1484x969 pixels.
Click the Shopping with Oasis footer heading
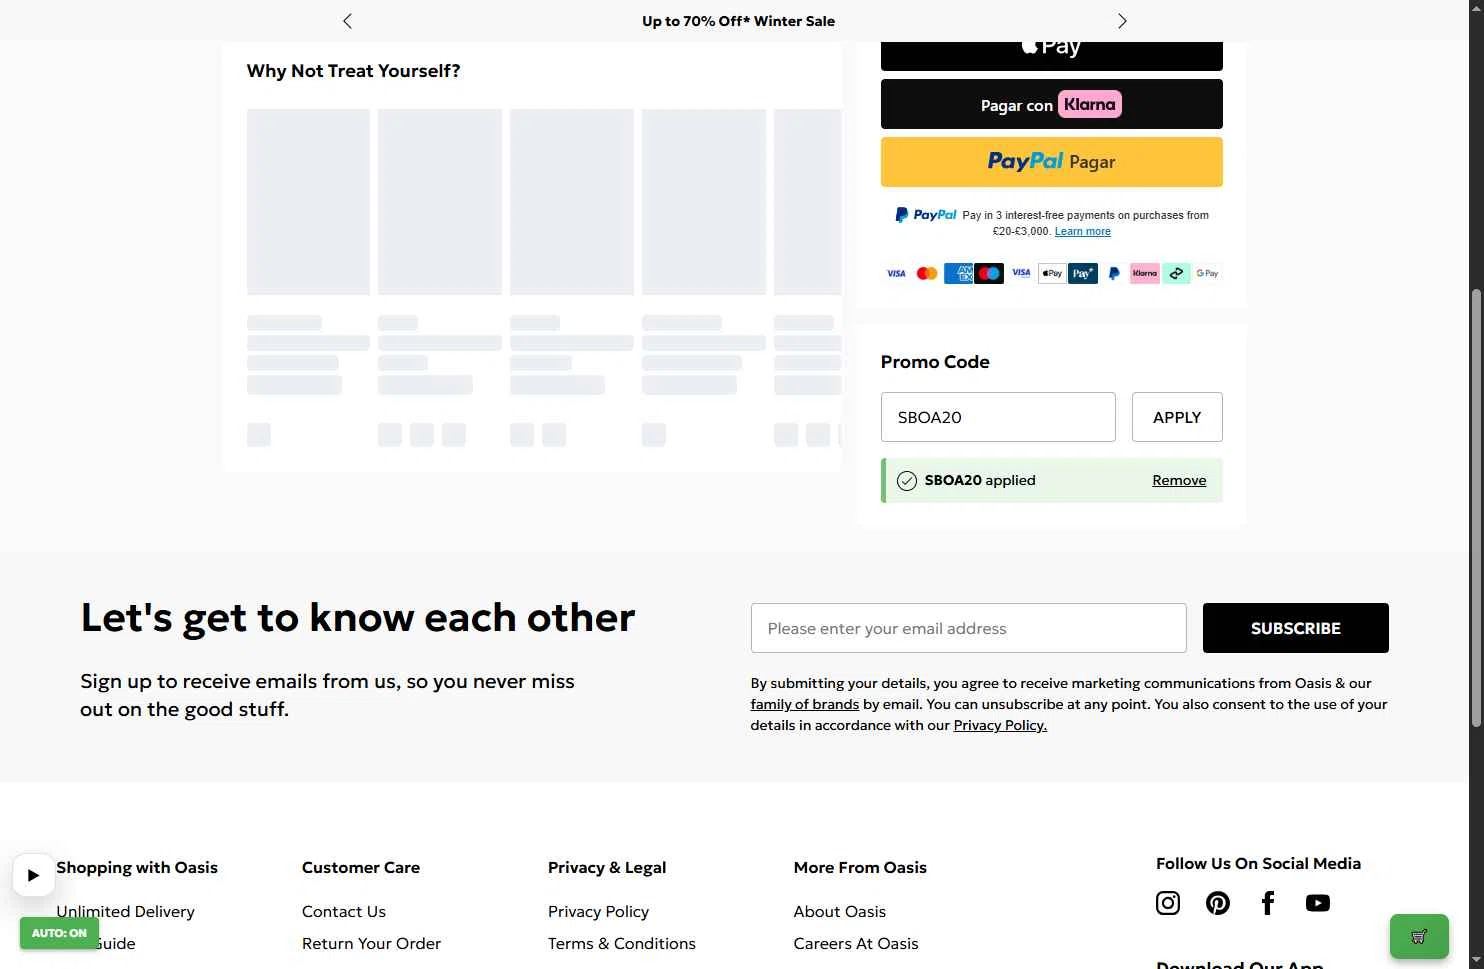[137, 867]
